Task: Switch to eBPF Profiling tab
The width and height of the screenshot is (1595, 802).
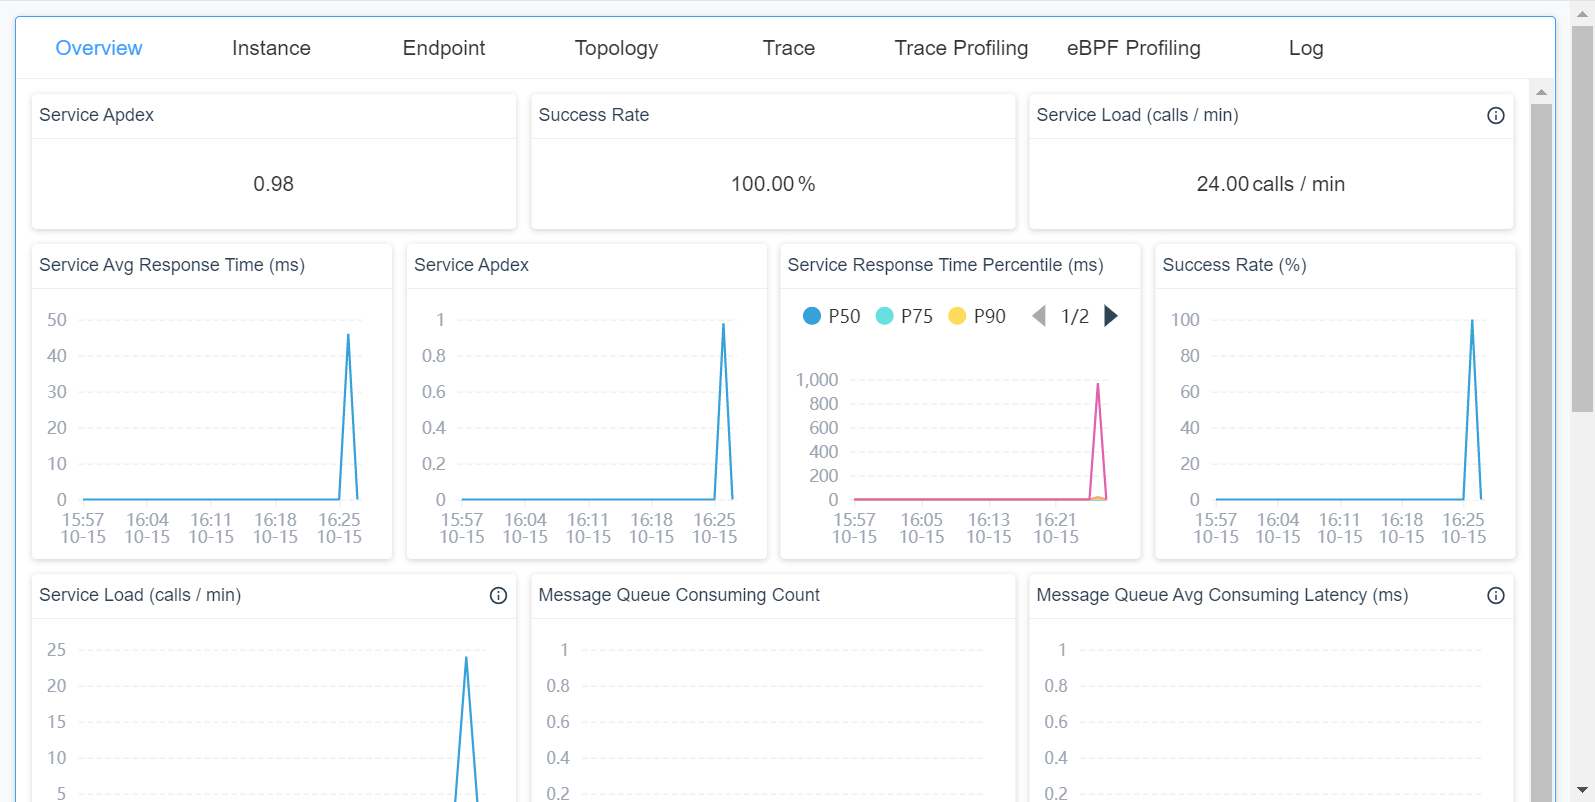Action: [x=1134, y=48]
